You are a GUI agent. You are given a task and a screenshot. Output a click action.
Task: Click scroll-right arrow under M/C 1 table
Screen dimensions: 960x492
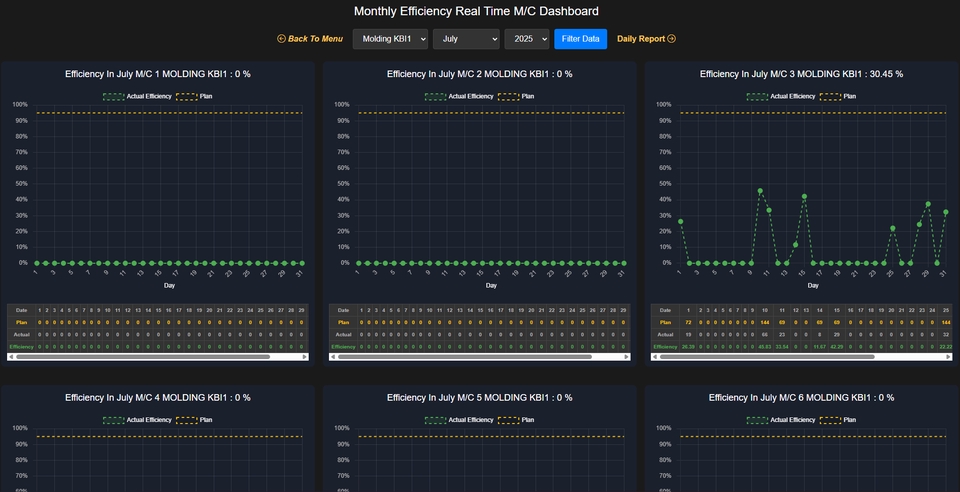[304, 356]
